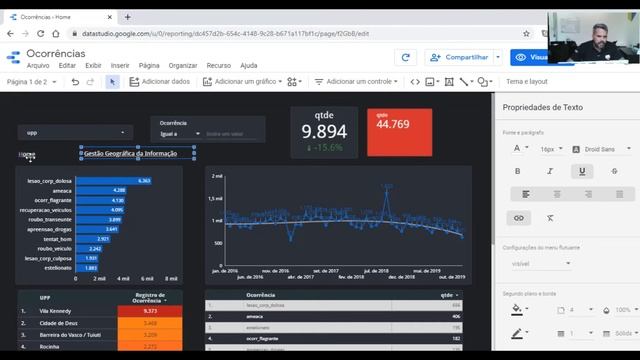Open Página 1 de 2 page selector
640x360 pixels.
point(31,82)
